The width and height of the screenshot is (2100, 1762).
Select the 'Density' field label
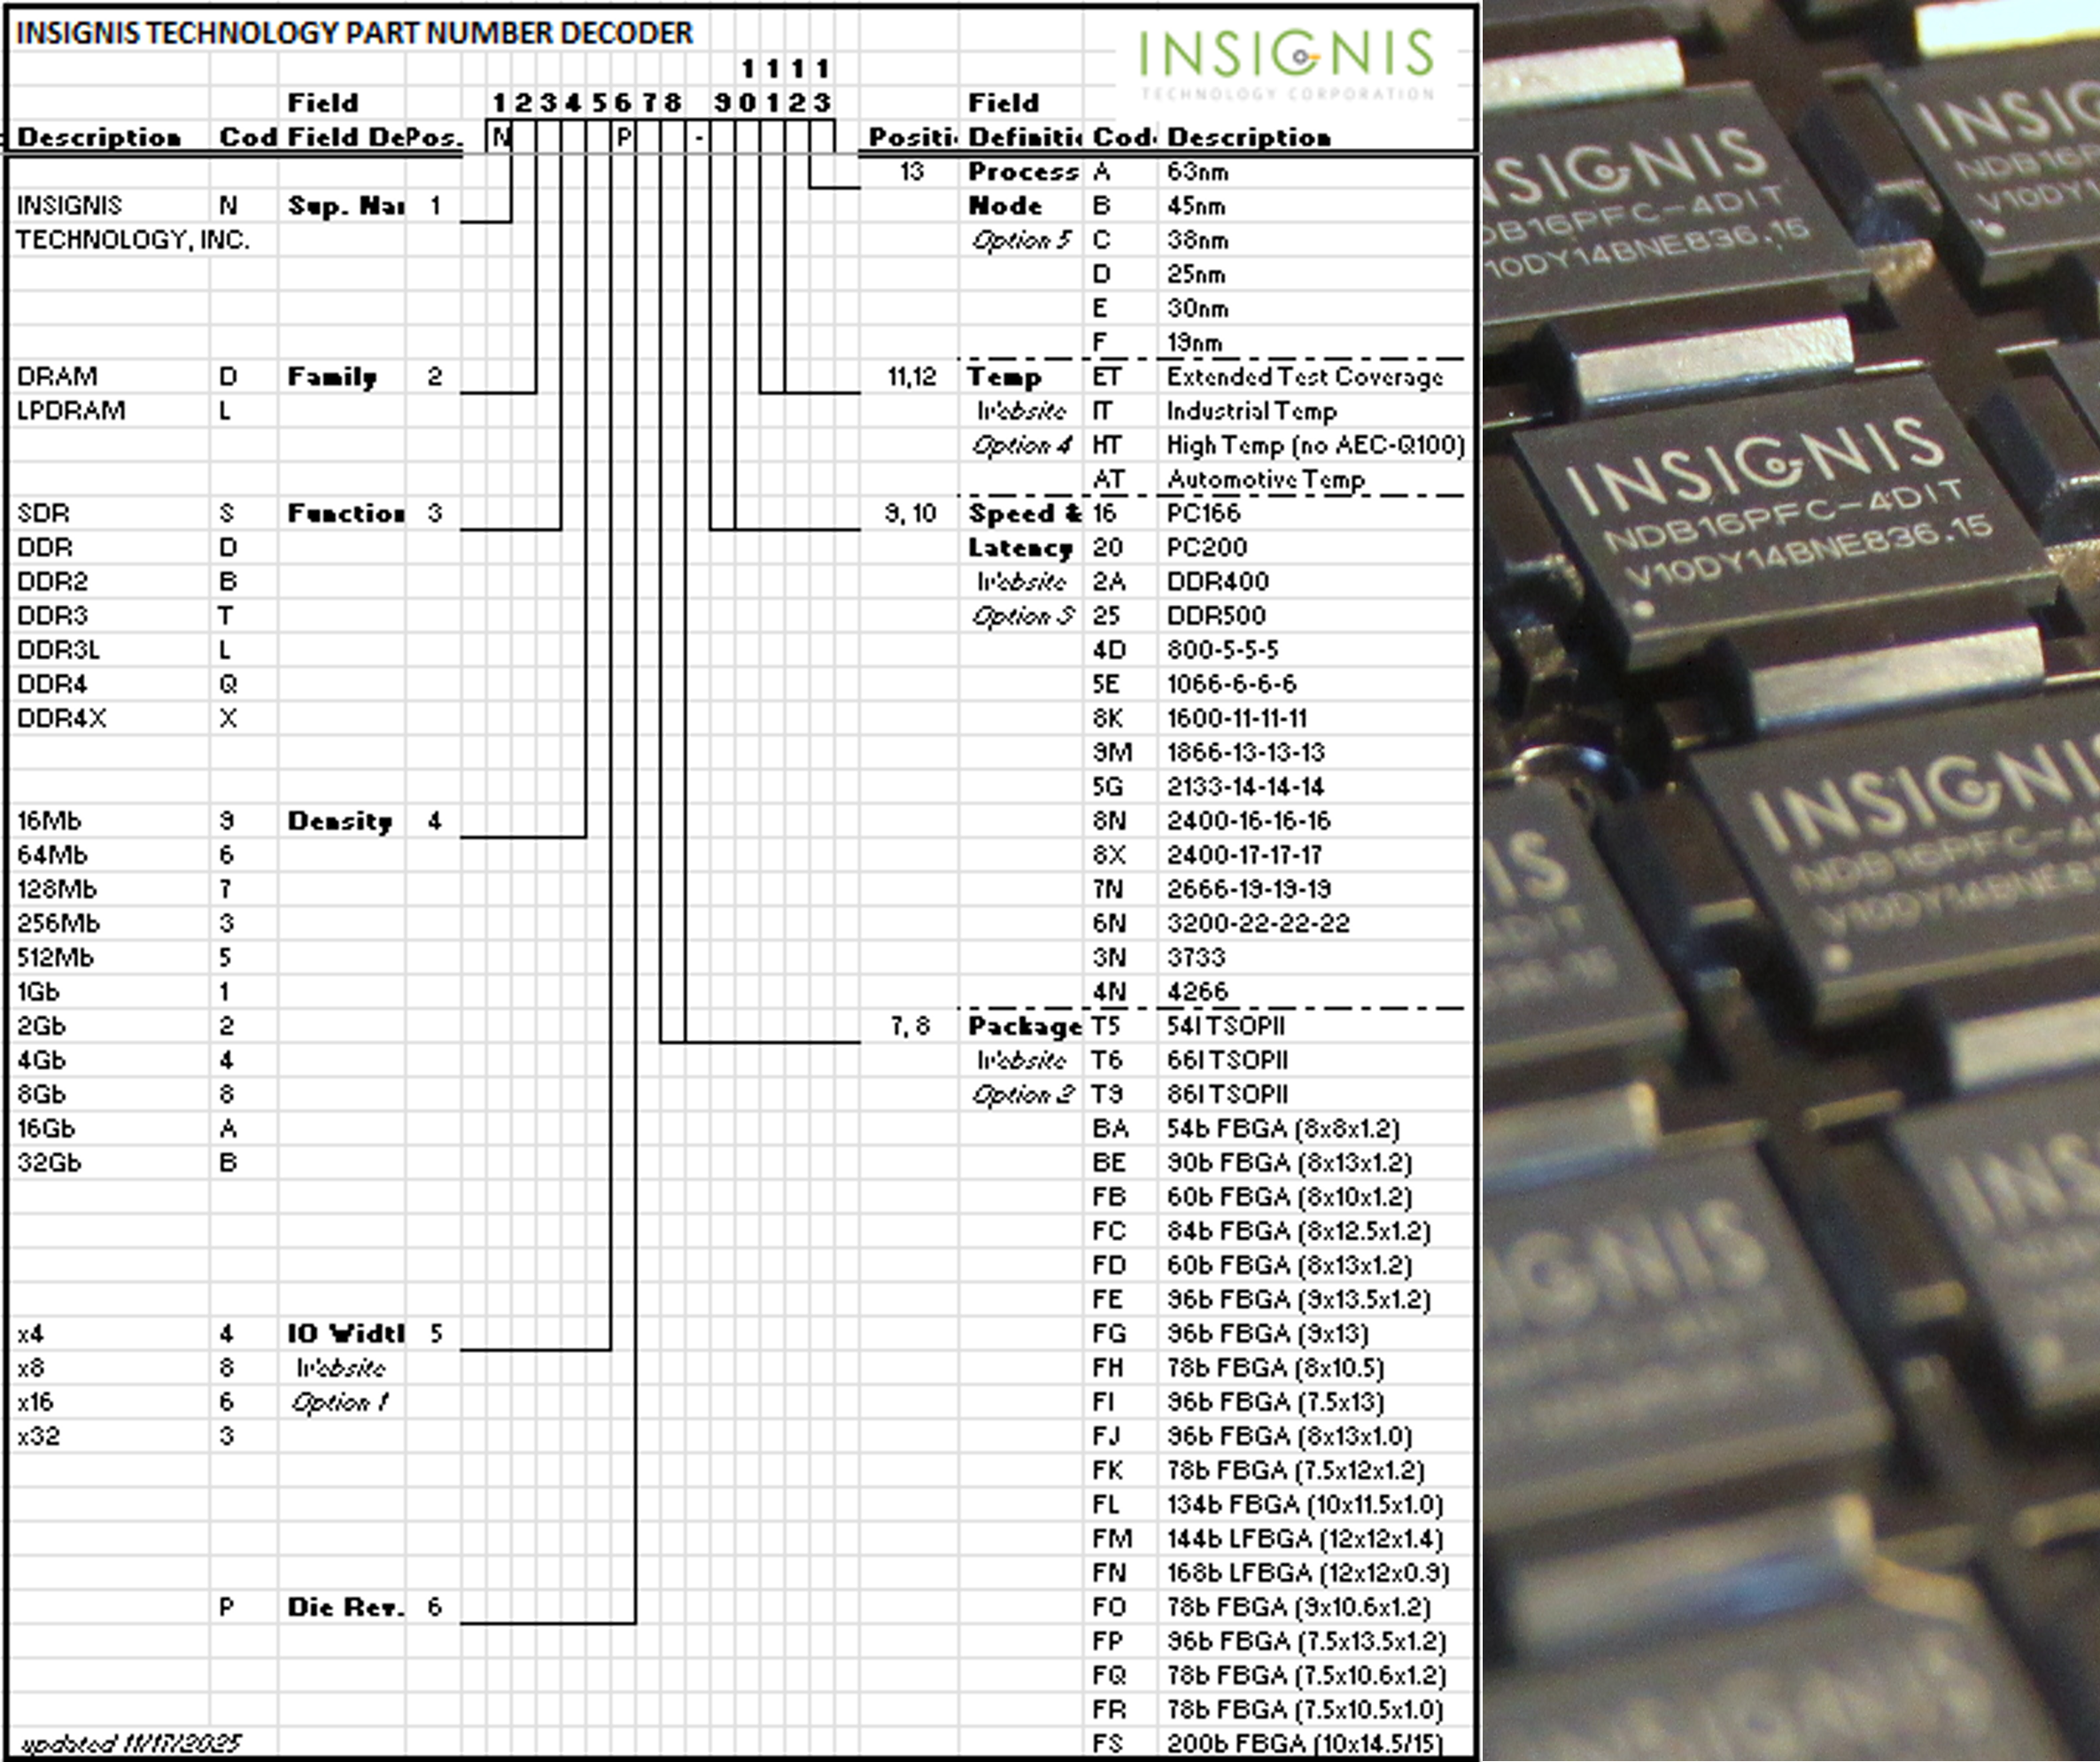(x=339, y=821)
